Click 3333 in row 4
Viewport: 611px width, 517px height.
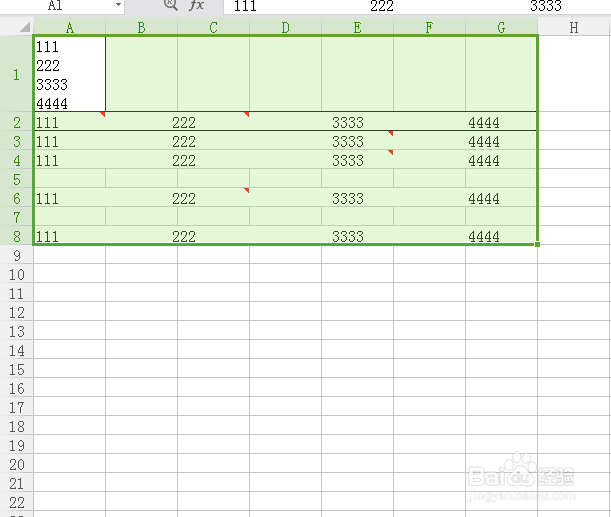(348, 161)
